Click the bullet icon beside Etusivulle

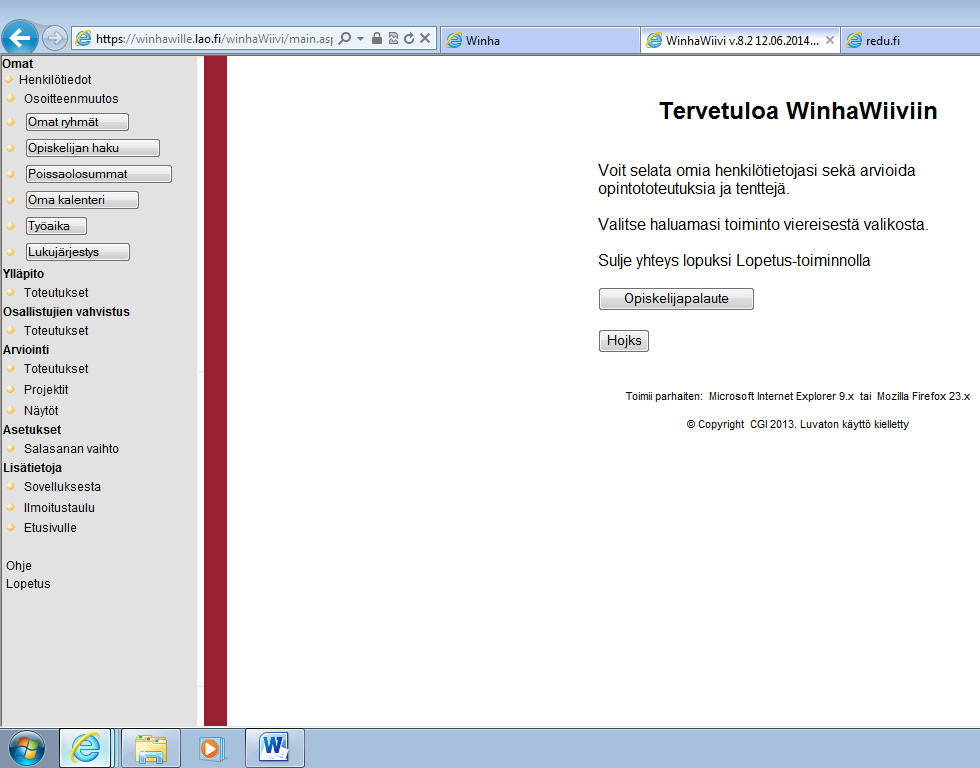coord(11,527)
